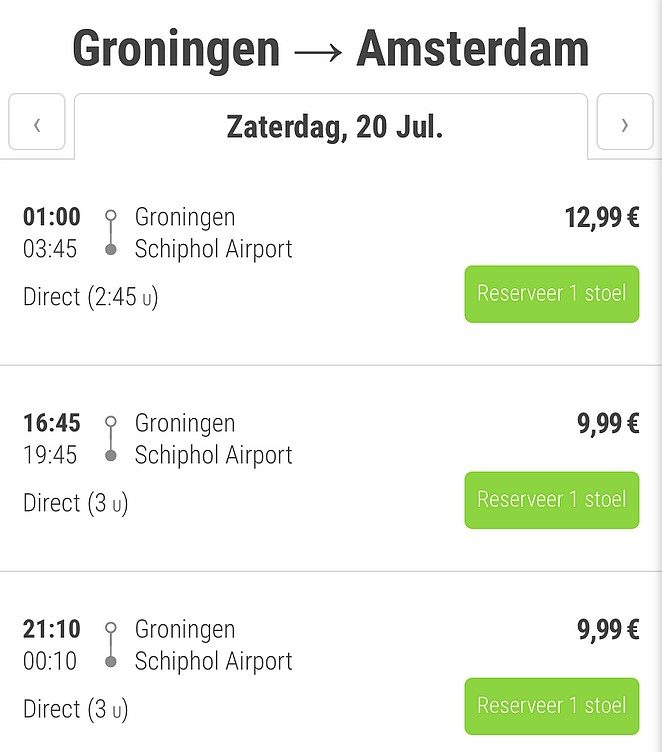Expand Direct (2:45 u) trip details
Viewport: 662px width, 752px height.
91,297
